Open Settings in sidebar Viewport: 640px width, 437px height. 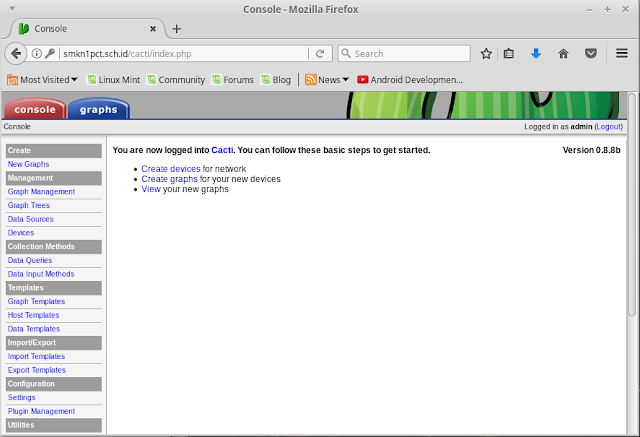pos(22,397)
